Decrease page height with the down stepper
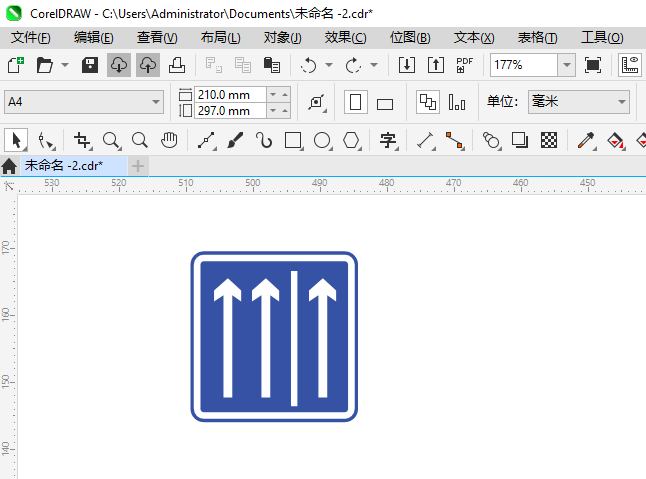Viewport: 646px width, 479px height. [x=273, y=111]
